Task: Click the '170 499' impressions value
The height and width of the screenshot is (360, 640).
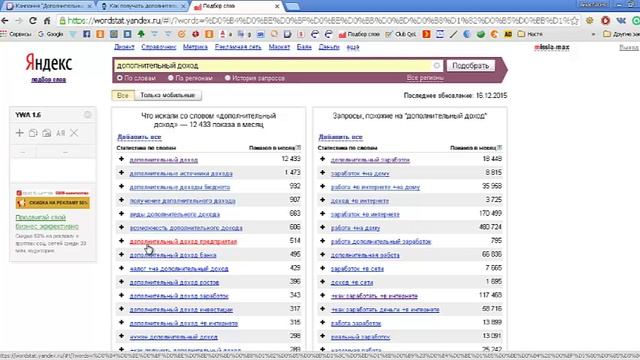Action: click(x=490, y=213)
